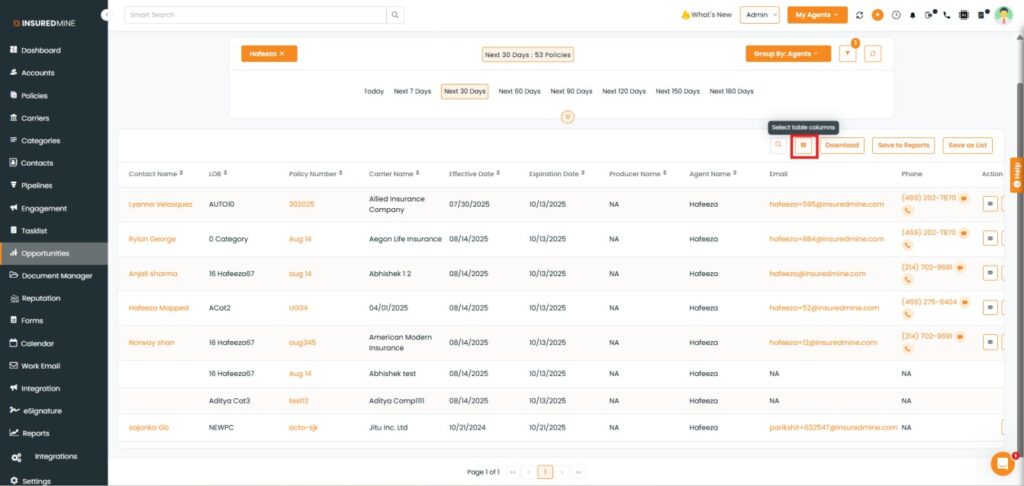Image resolution: width=1024 pixels, height=486 pixels.
Task: Click the Download button
Action: [842, 145]
